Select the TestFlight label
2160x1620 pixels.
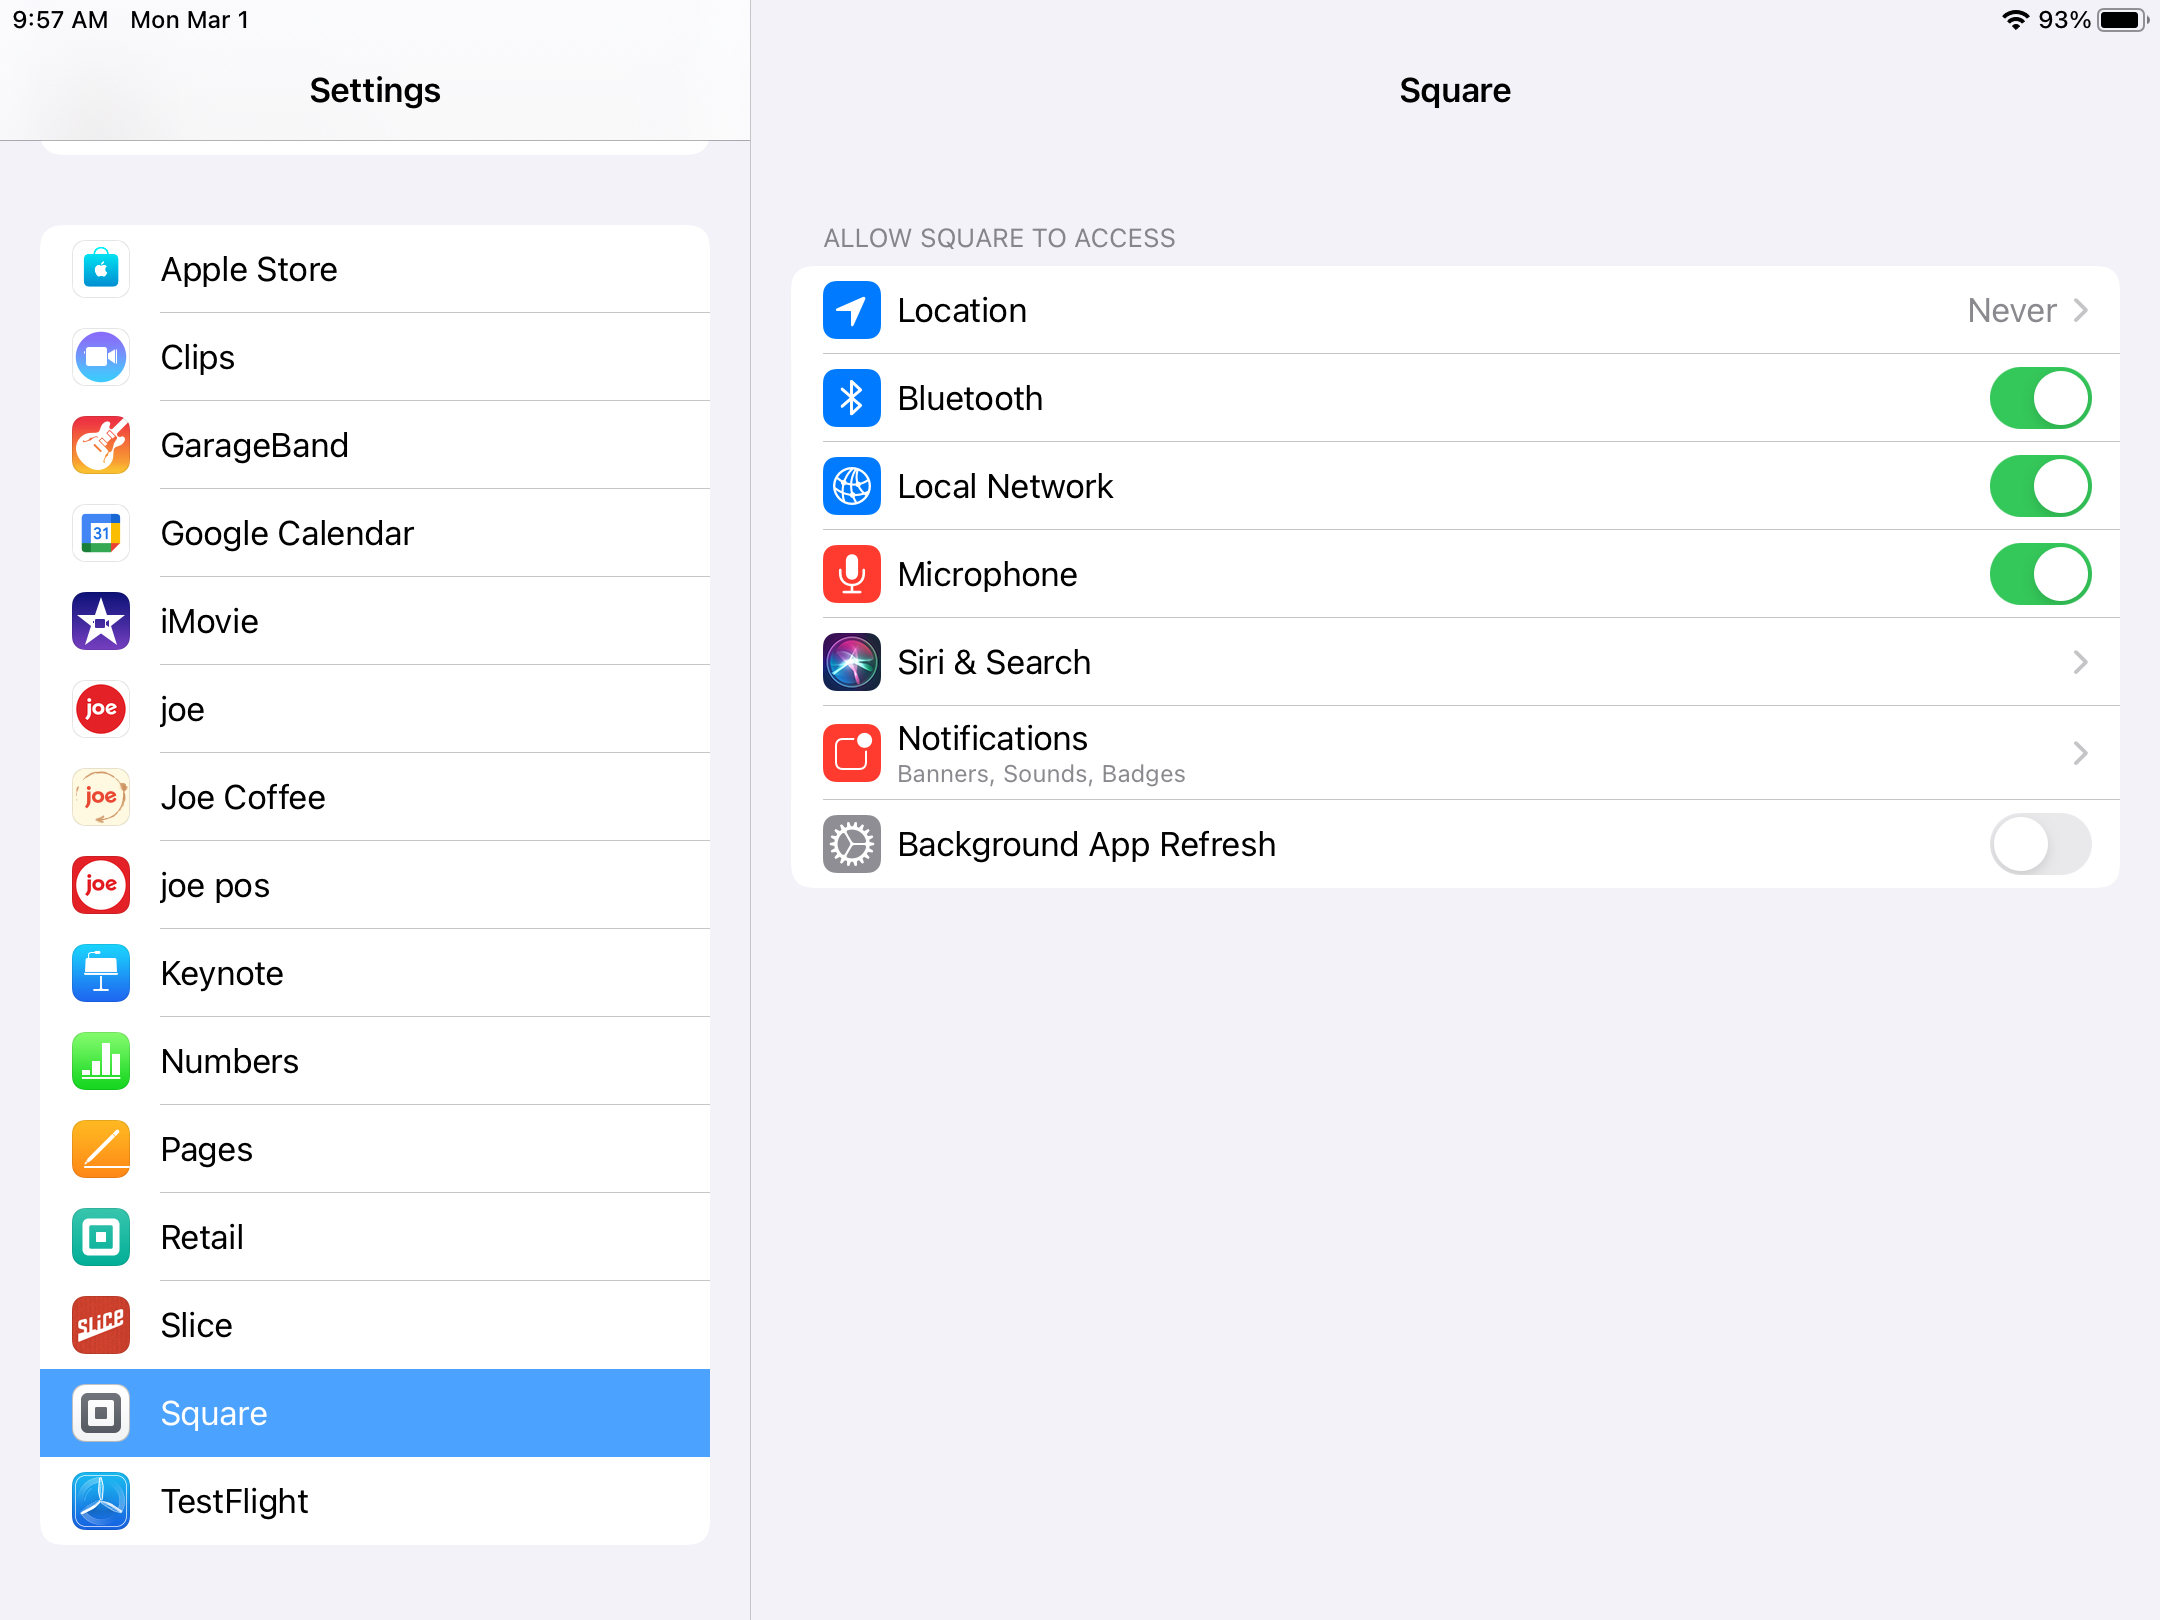[235, 1501]
